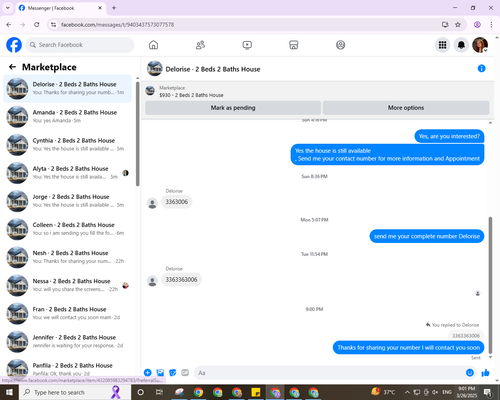Open the account profile picture menu

(480, 45)
